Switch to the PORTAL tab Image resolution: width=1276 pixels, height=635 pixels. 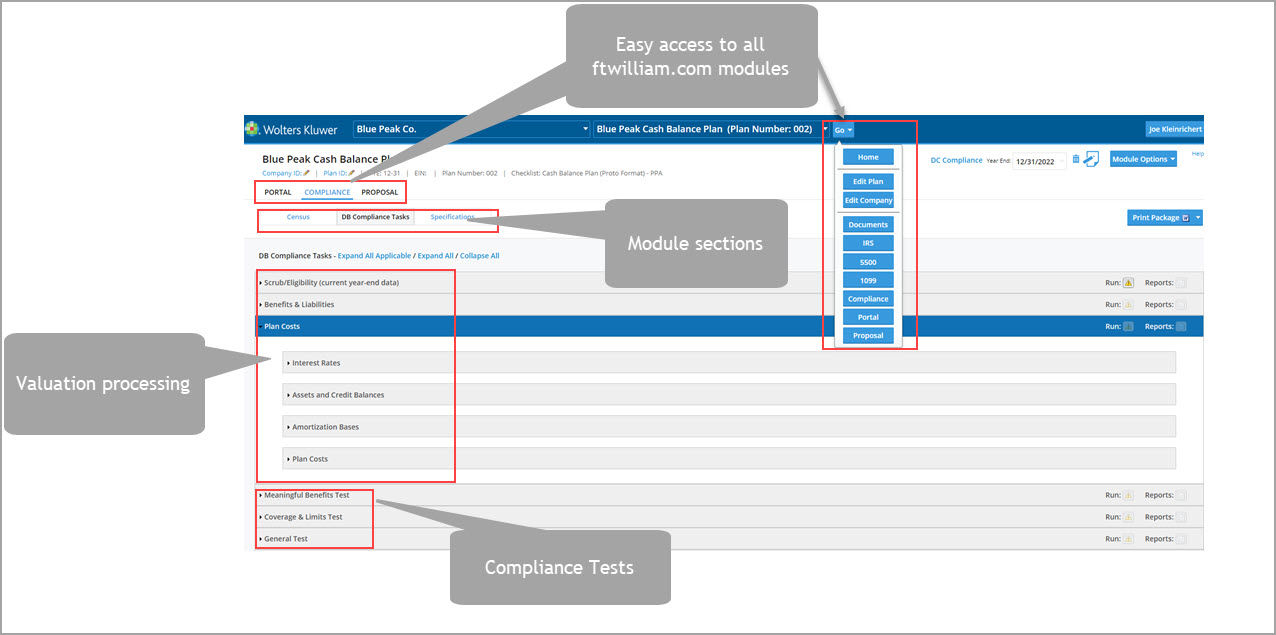coord(278,192)
